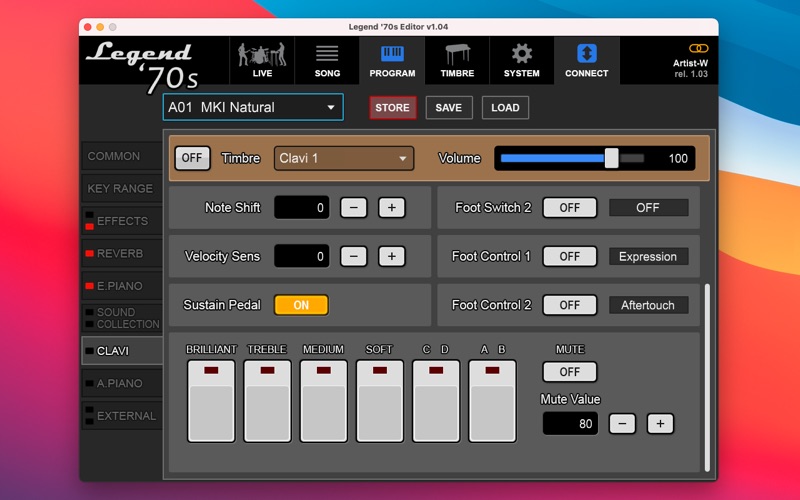The width and height of the screenshot is (800, 500).
Task: Select the A.PIANO sidebar tab
Action: click(x=122, y=383)
